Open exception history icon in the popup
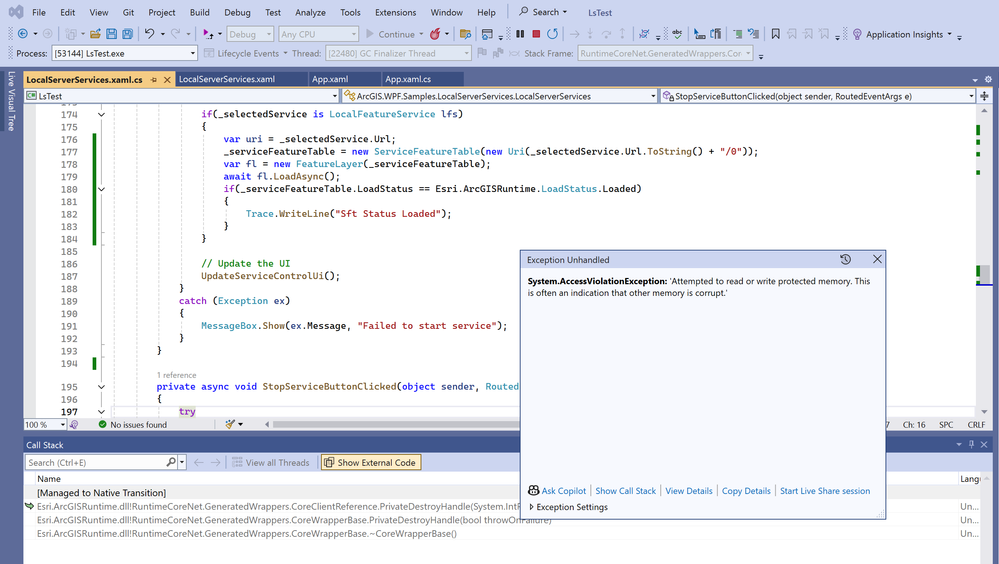This screenshot has width=999, height=564. coord(845,259)
